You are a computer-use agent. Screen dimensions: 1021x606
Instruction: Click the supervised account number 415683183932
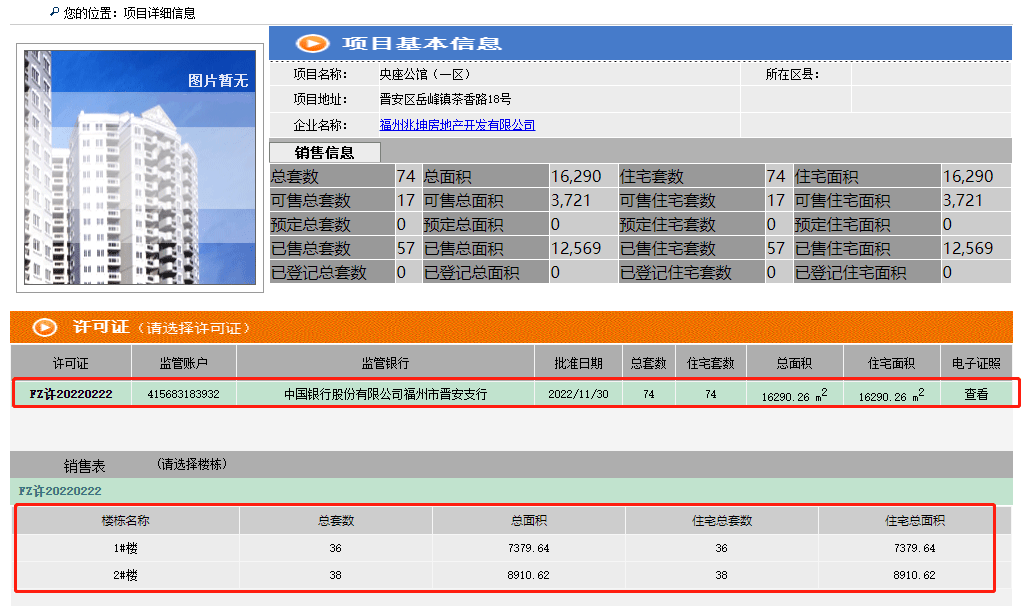pos(184,394)
